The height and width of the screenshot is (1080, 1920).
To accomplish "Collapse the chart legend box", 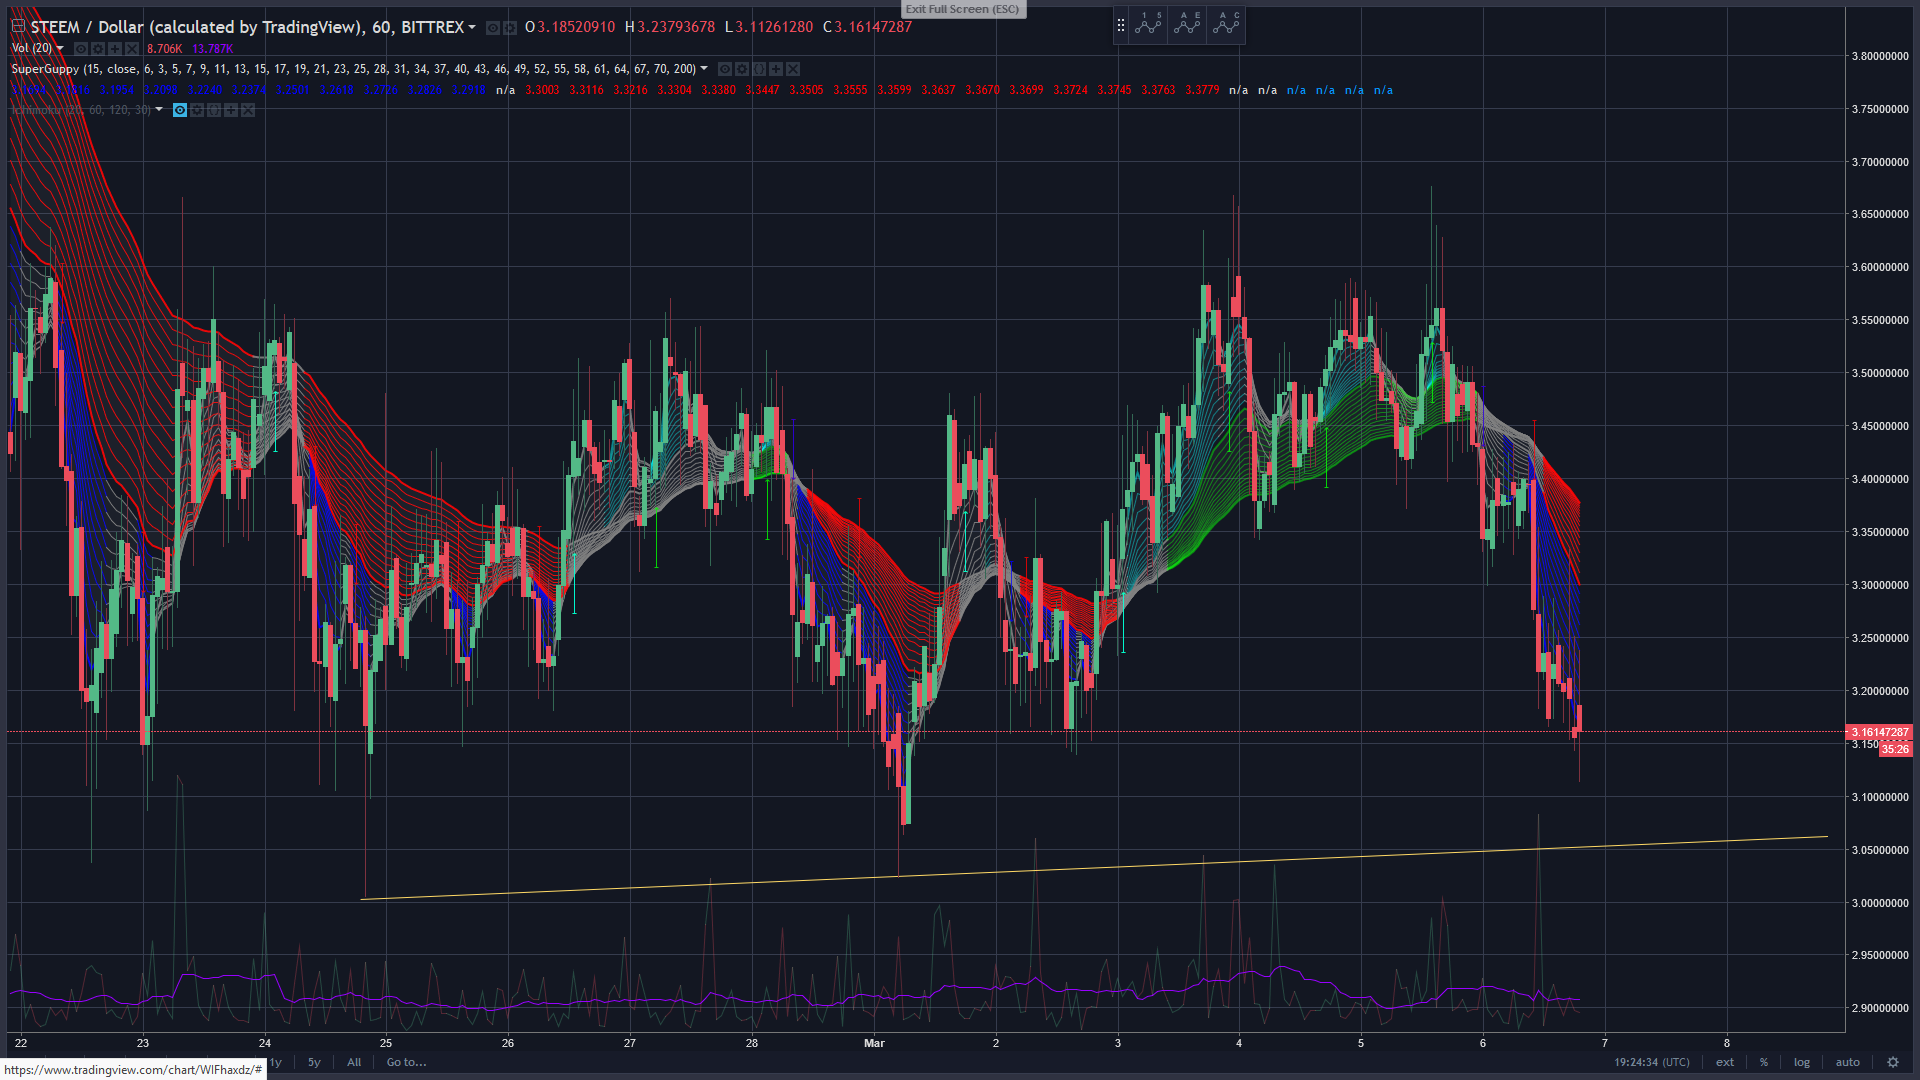I will click(x=18, y=27).
